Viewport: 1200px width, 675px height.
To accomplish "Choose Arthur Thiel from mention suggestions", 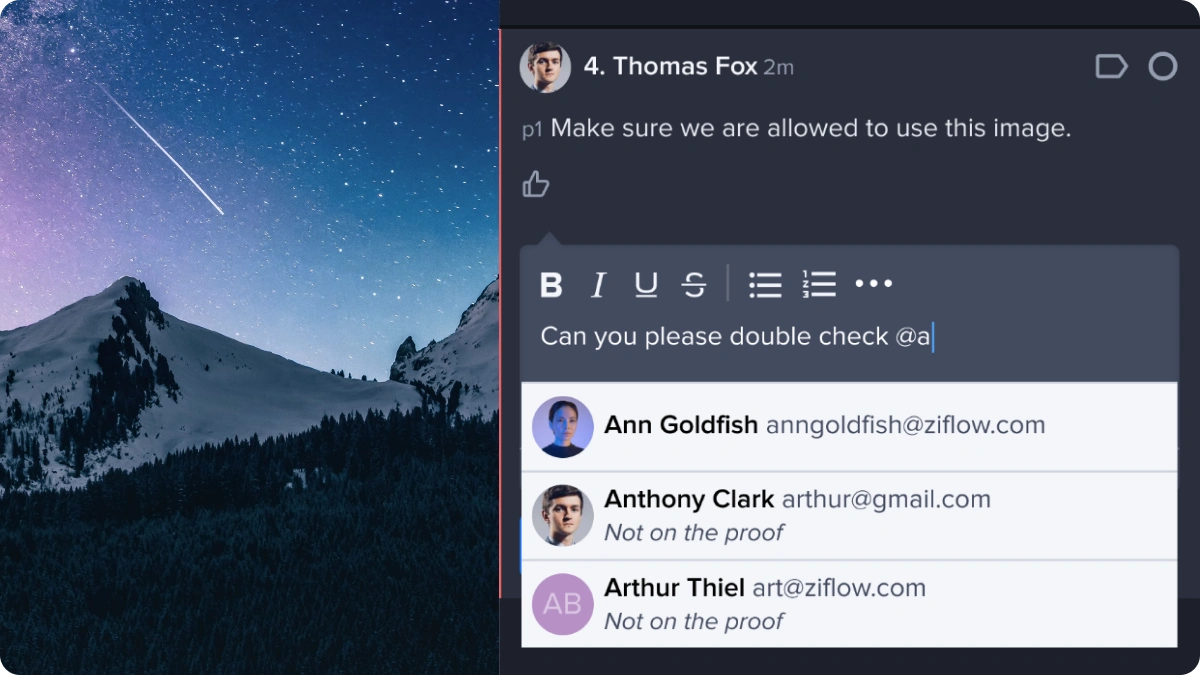I will pyautogui.click(x=848, y=604).
